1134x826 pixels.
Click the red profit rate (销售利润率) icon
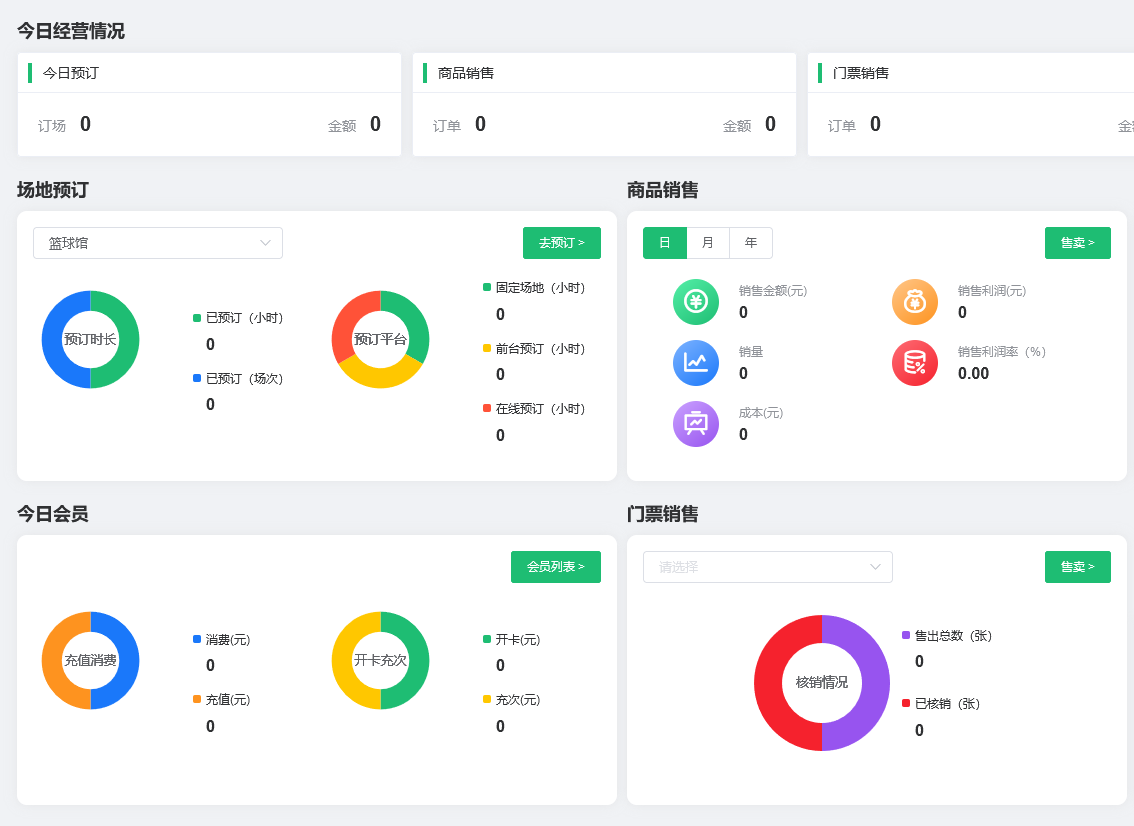915,362
